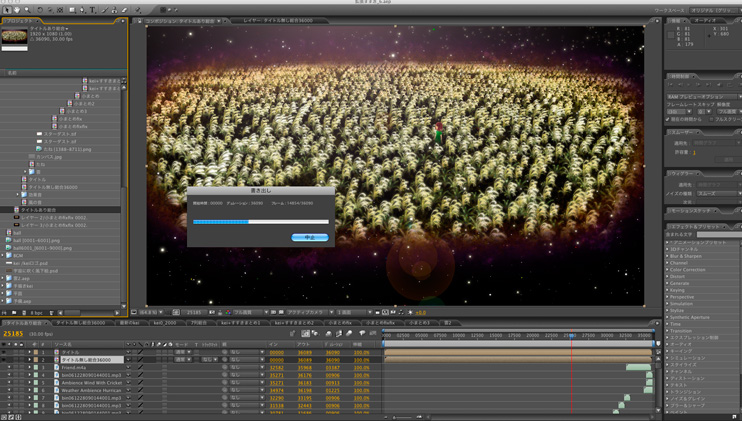Mute audio of Friend.m4a layer

tap(10, 368)
